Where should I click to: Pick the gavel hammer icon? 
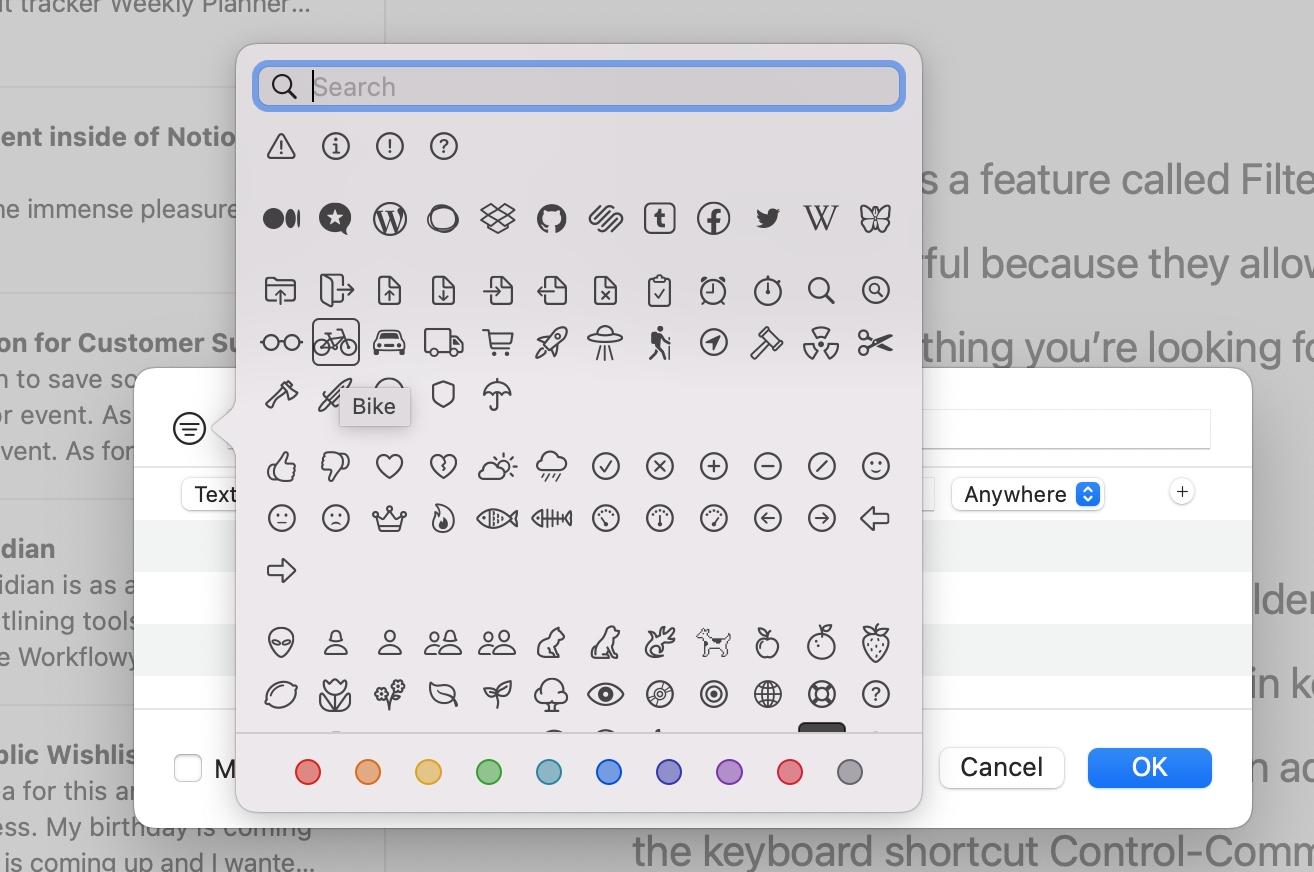(767, 343)
